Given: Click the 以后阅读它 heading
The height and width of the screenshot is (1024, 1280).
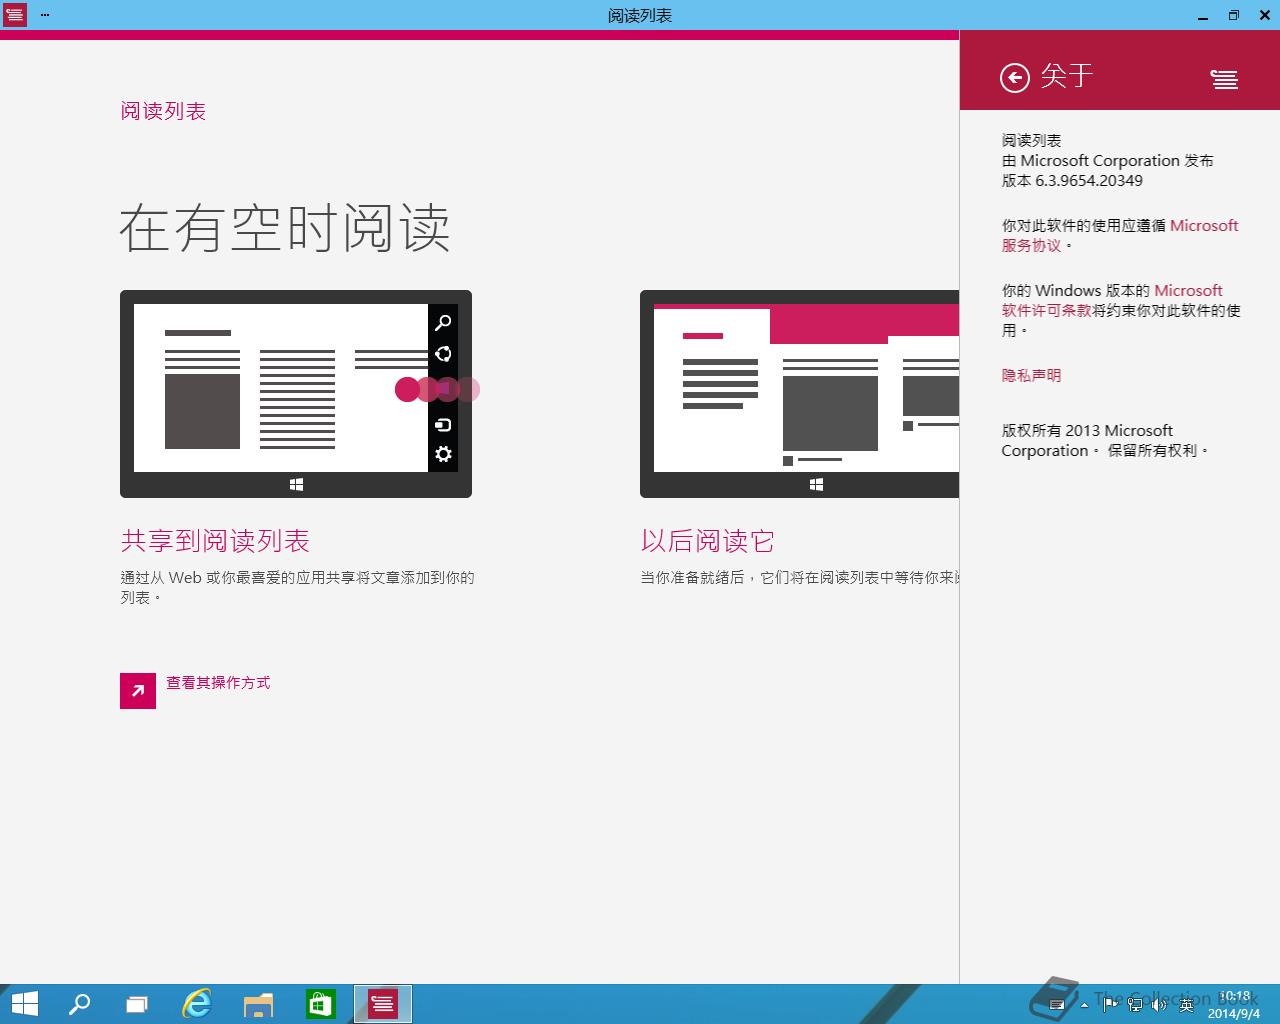Looking at the screenshot, I should coord(708,541).
